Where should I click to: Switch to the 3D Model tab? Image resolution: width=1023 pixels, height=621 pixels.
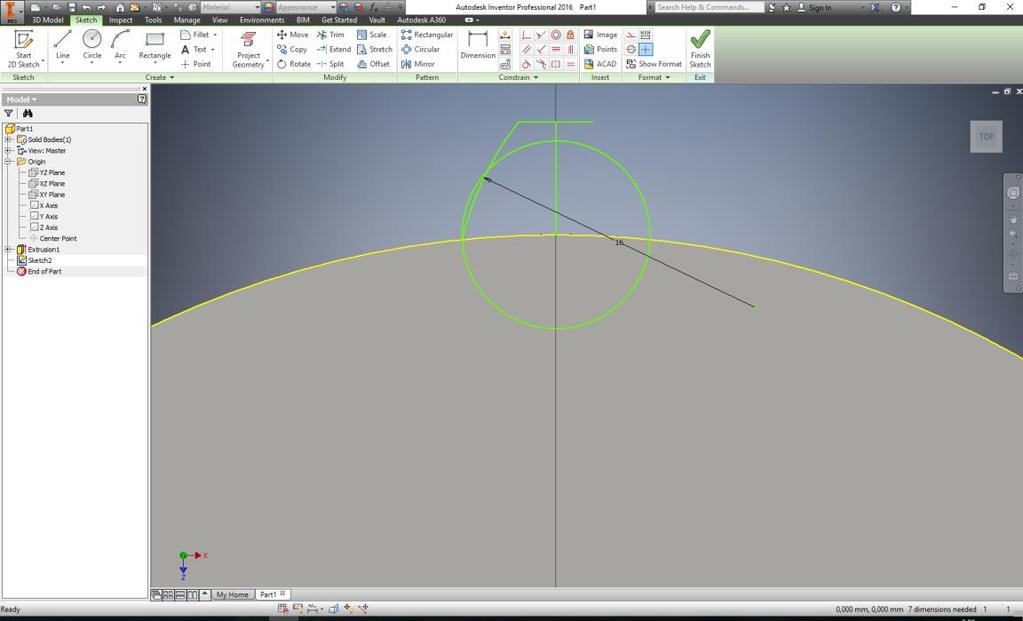tap(48, 20)
